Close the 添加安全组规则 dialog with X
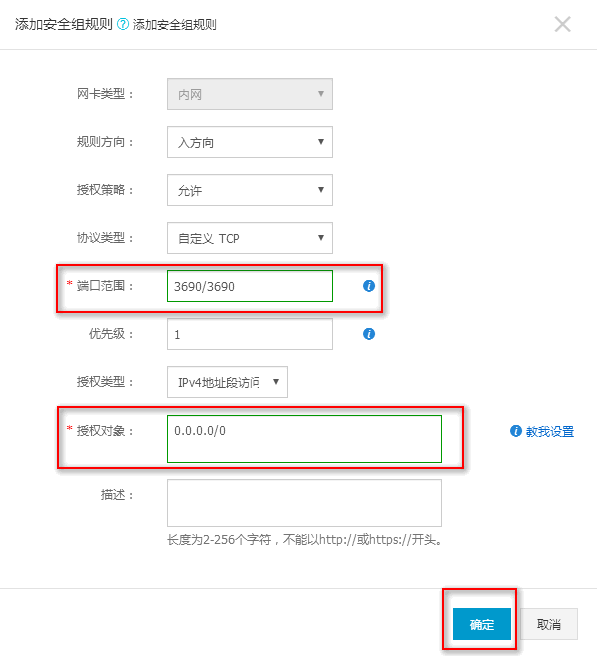The width and height of the screenshot is (597, 656). point(562,24)
